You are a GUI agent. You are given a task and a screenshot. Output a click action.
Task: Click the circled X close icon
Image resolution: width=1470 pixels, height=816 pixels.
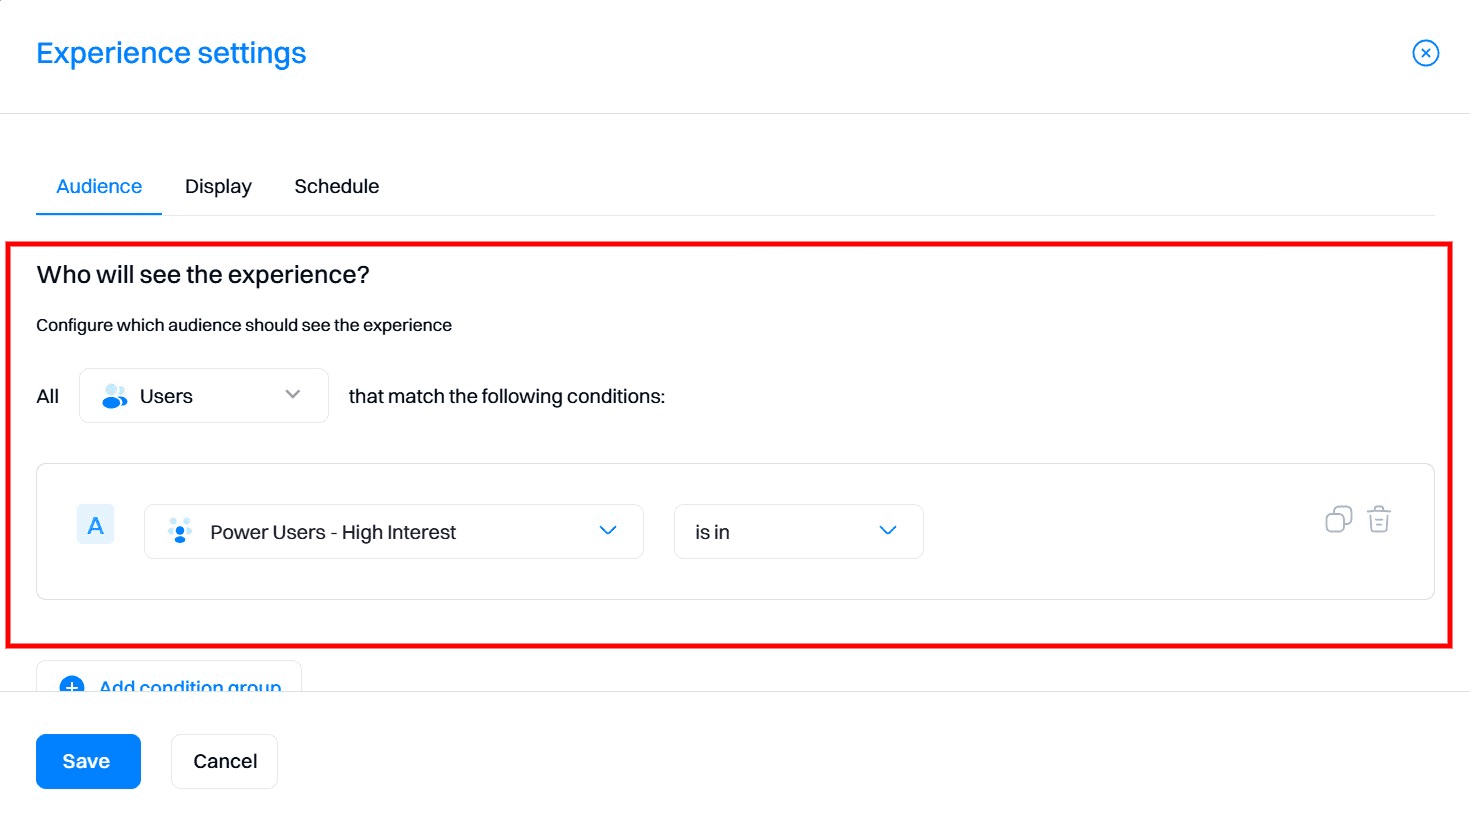(x=1425, y=52)
